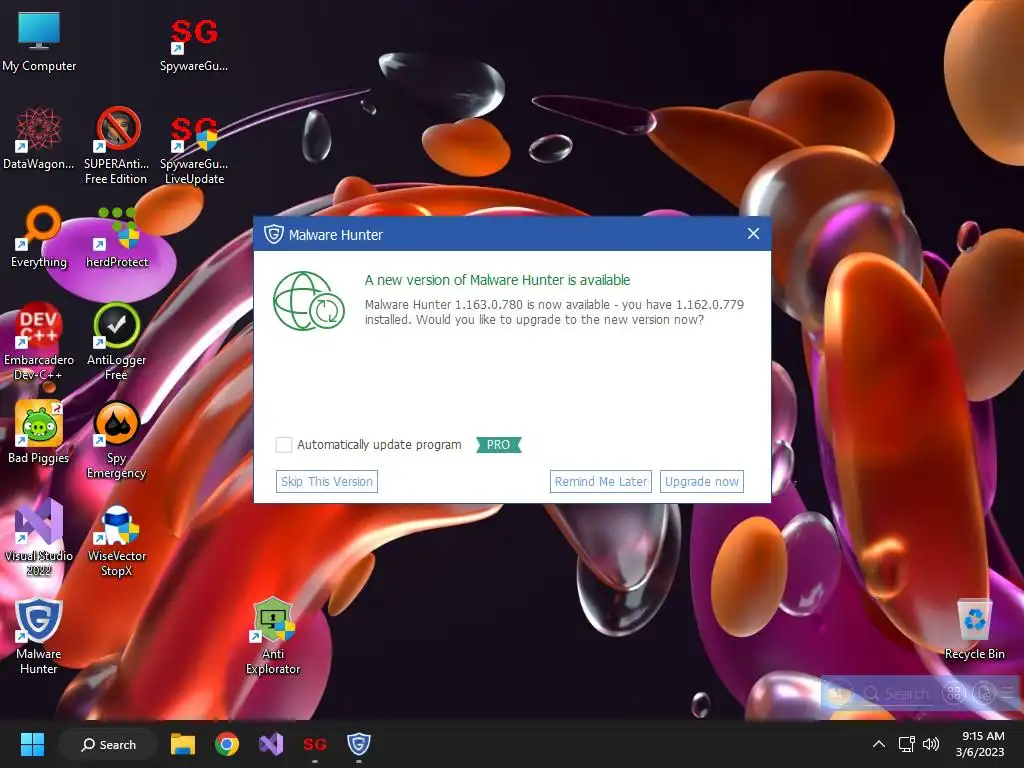
Task: Launch SpywareGuard LiveUpdate shortcut
Action: point(194,150)
